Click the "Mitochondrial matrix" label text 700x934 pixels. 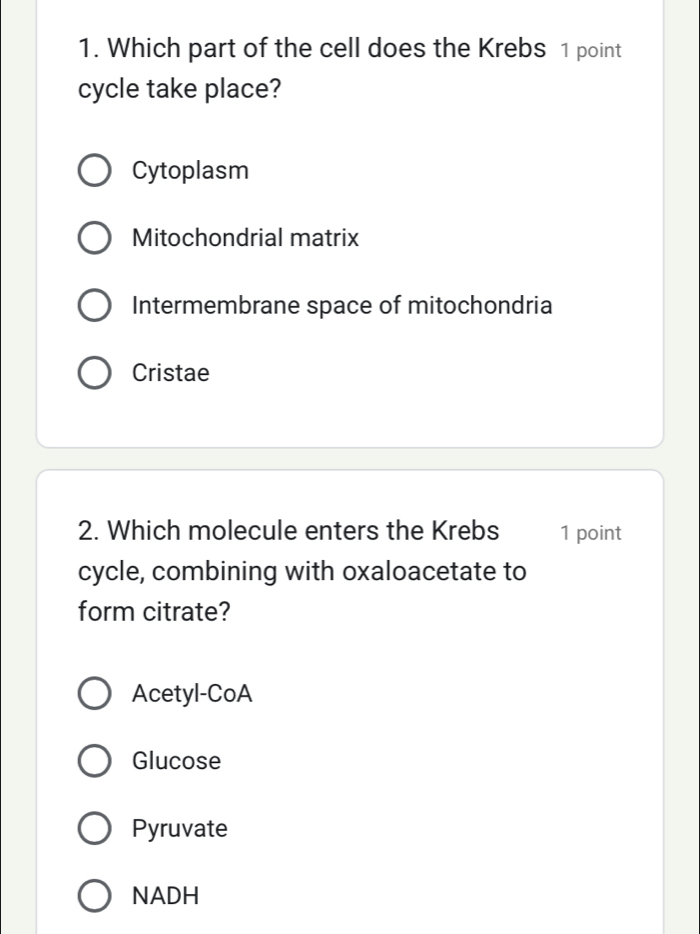click(245, 240)
